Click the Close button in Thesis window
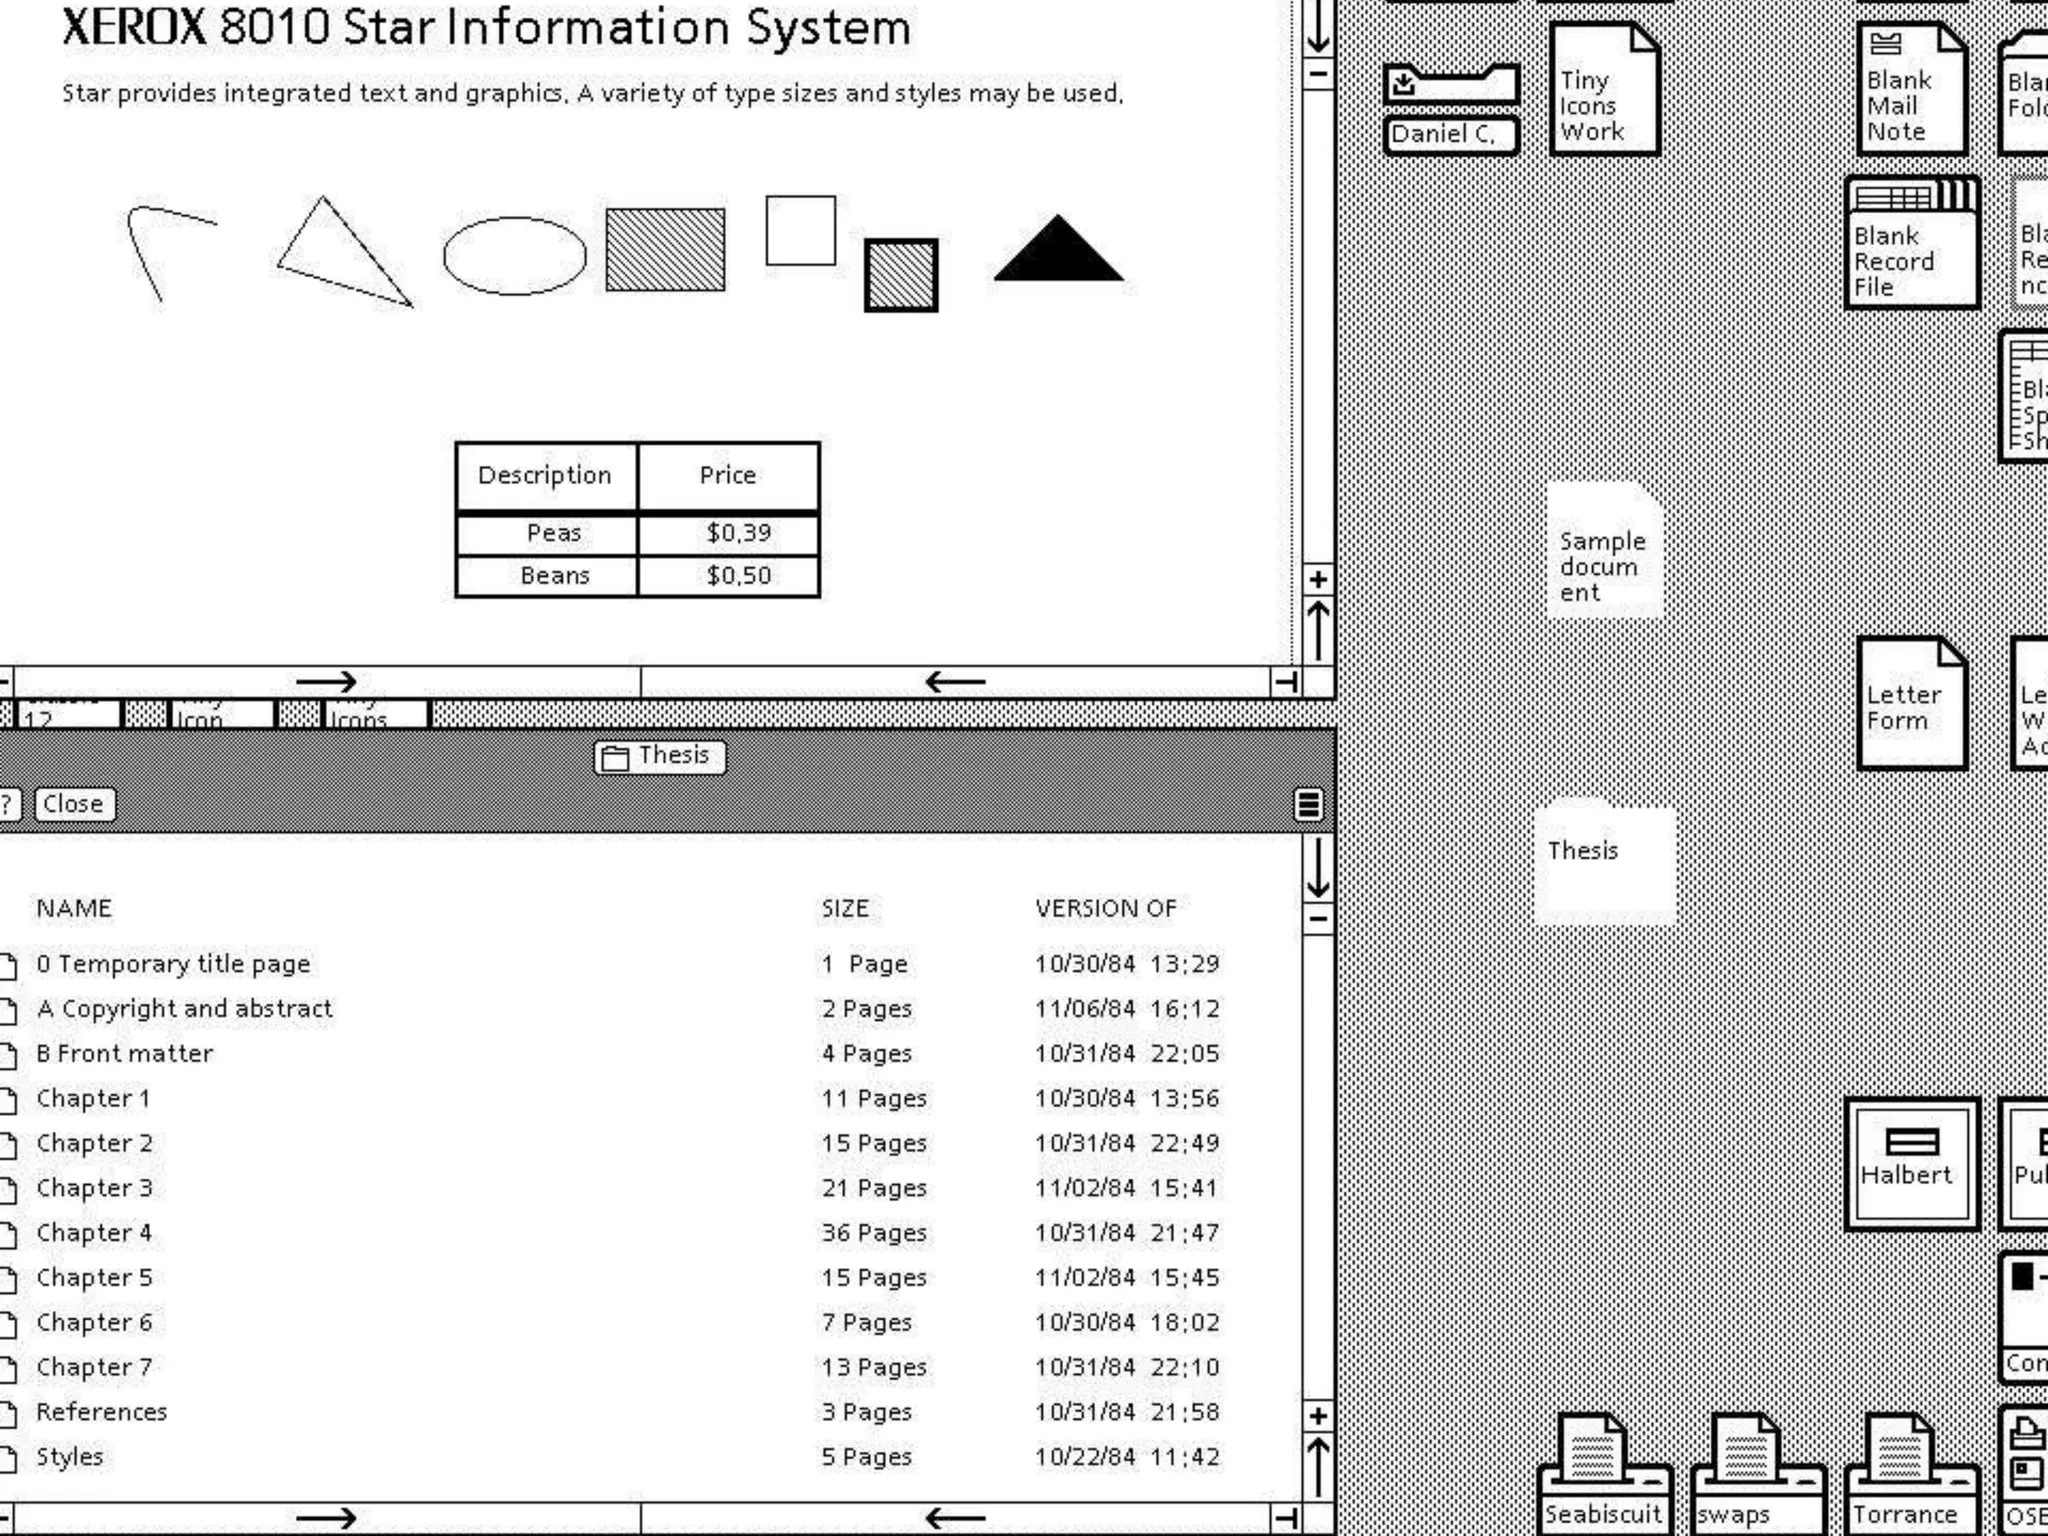 pyautogui.click(x=74, y=804)
